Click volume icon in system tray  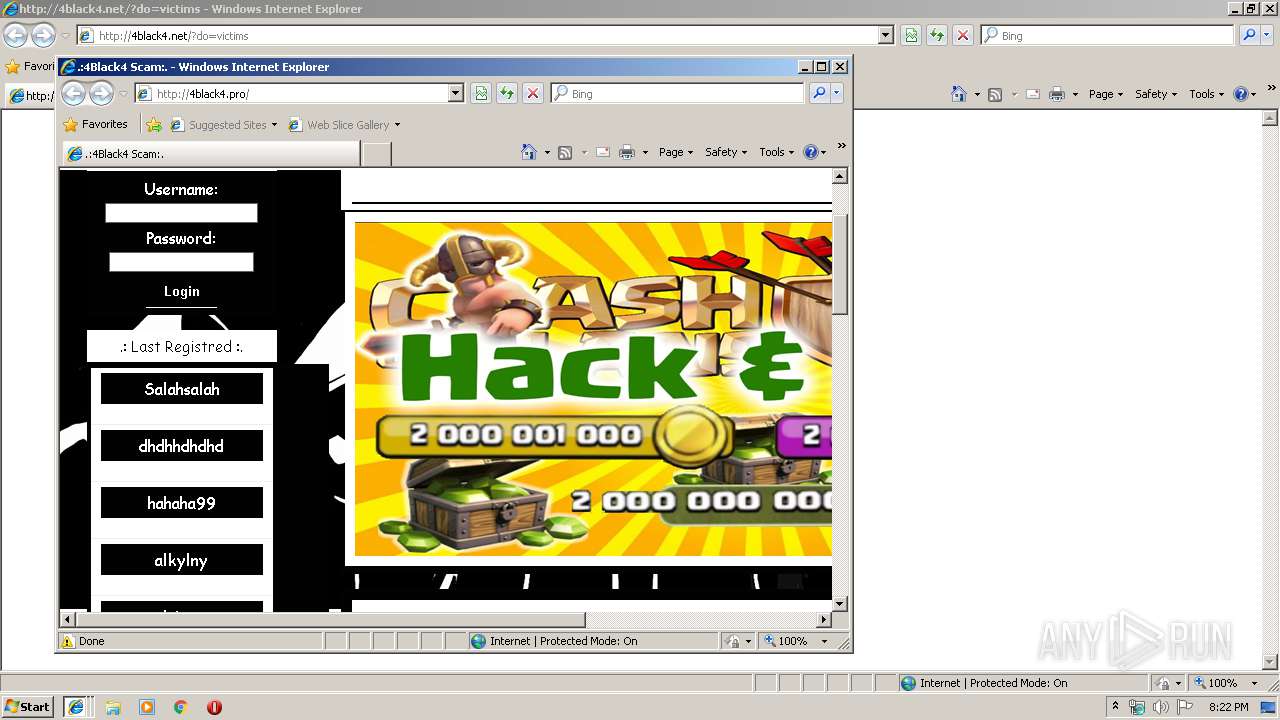coord(1160,707)
